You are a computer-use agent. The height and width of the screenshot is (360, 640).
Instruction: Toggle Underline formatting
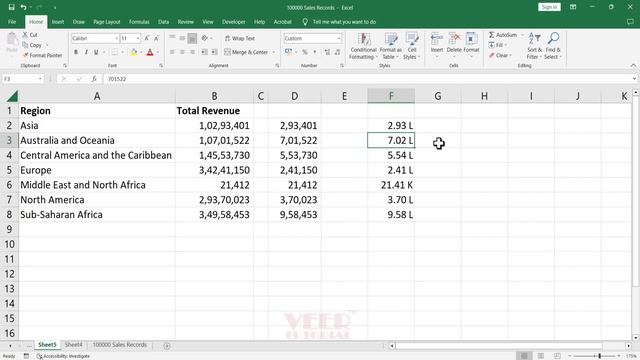coord(96,52)
